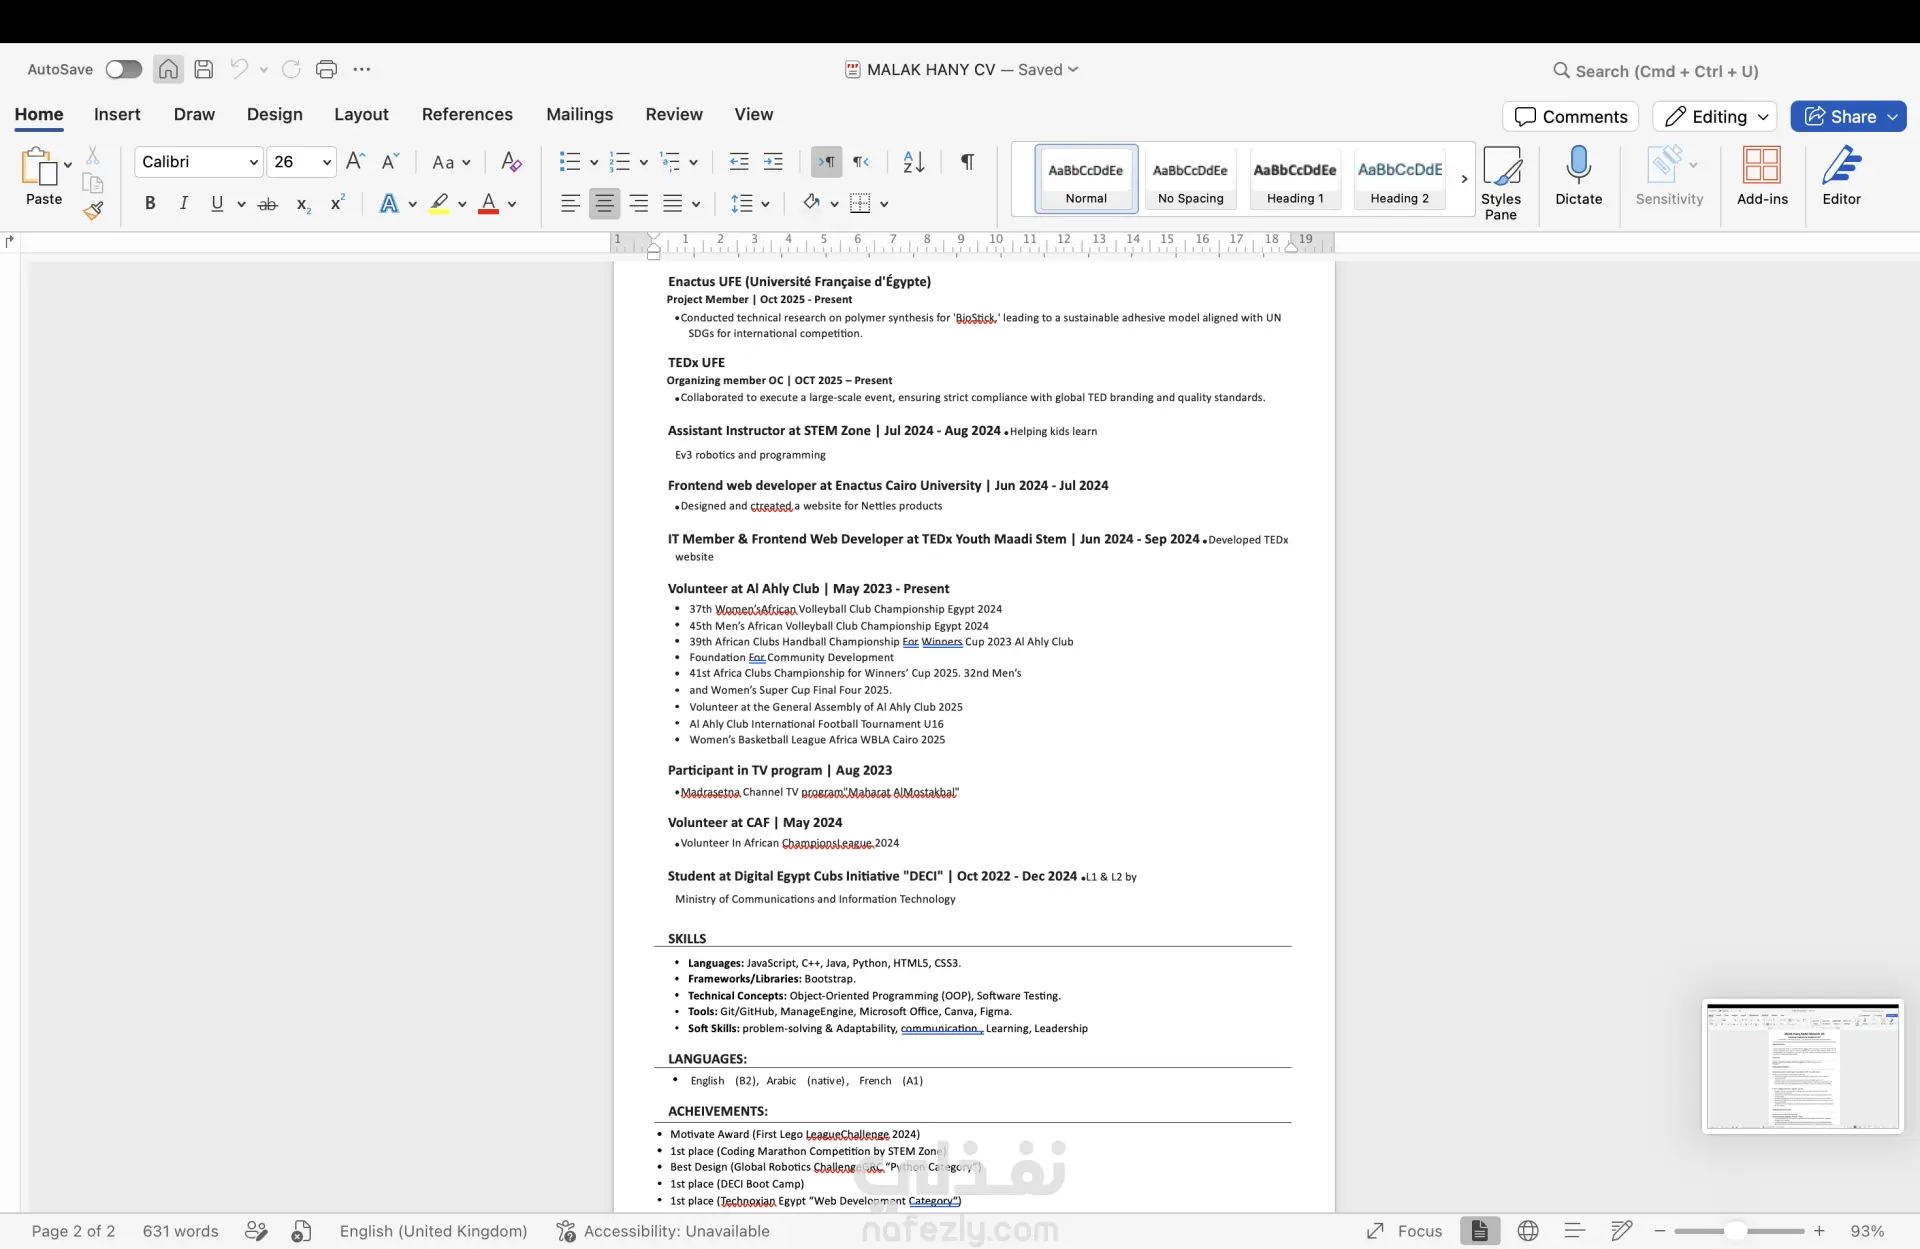
Task: Open more quick access options
Action: pos(362,69)
